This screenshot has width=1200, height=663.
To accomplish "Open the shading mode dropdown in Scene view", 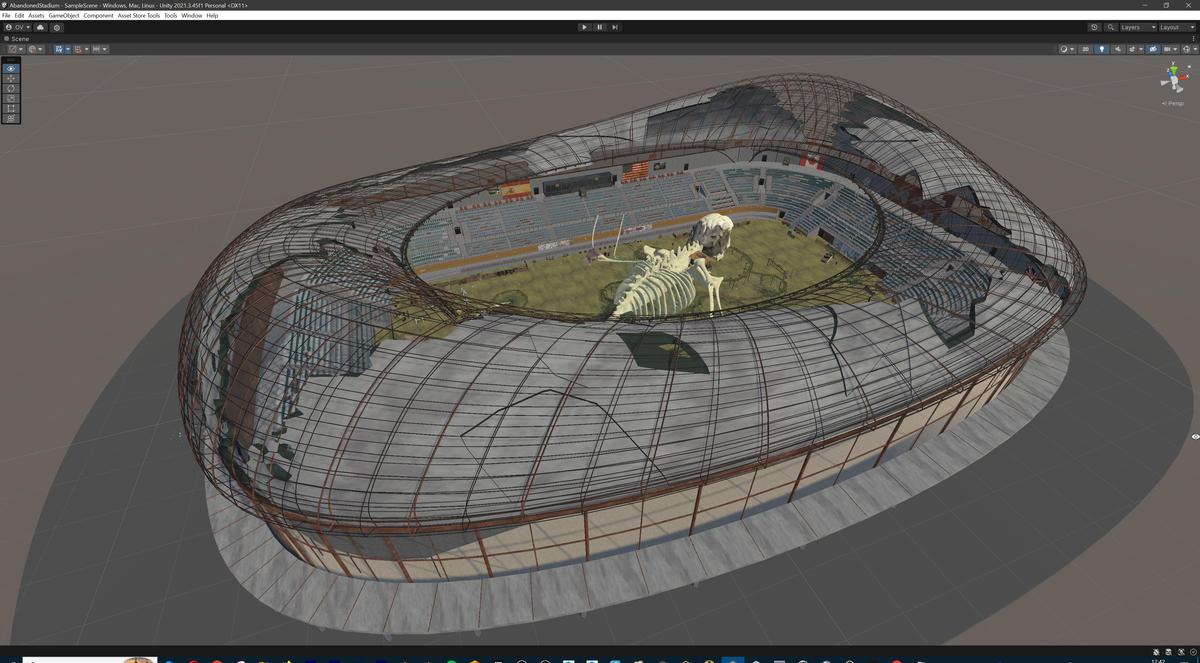I will pyautogui.click(x=1068, y=48).
